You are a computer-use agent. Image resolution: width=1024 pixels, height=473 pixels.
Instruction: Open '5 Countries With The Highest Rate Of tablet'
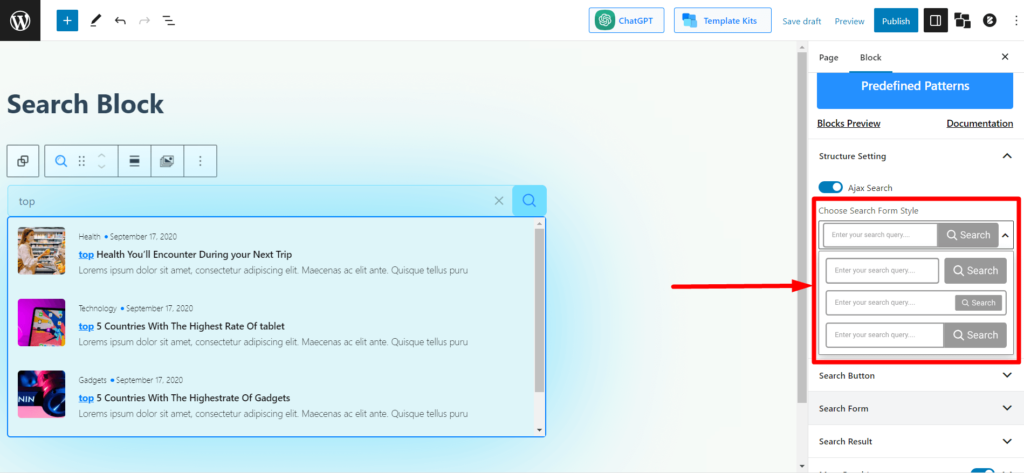182,326
